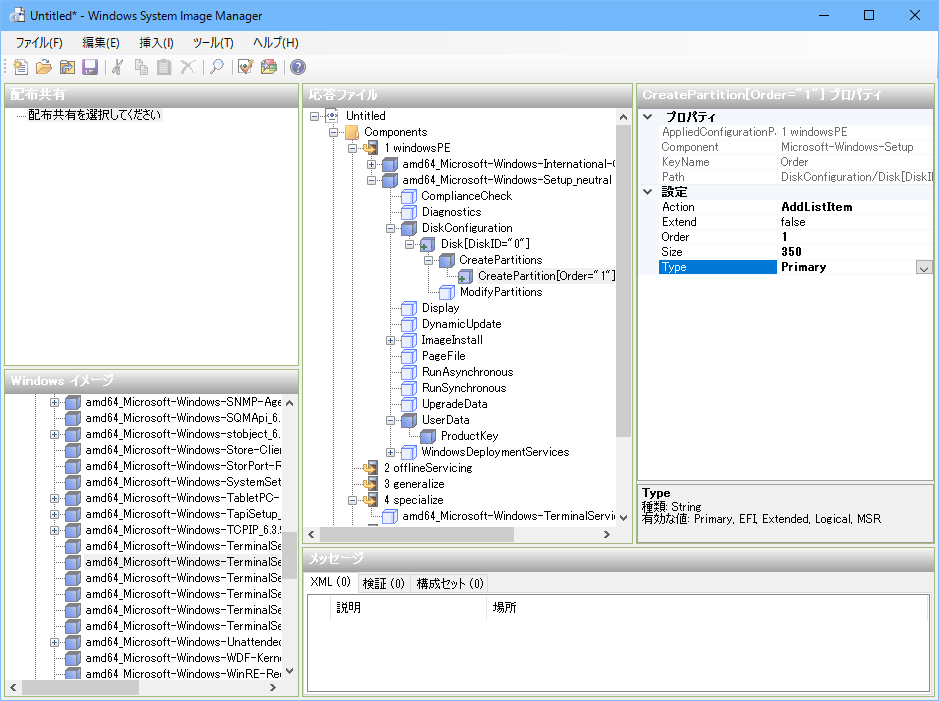Select the UpgradeData tree item
This screenshot has height=701, width=939.
(x=455, y=404)
